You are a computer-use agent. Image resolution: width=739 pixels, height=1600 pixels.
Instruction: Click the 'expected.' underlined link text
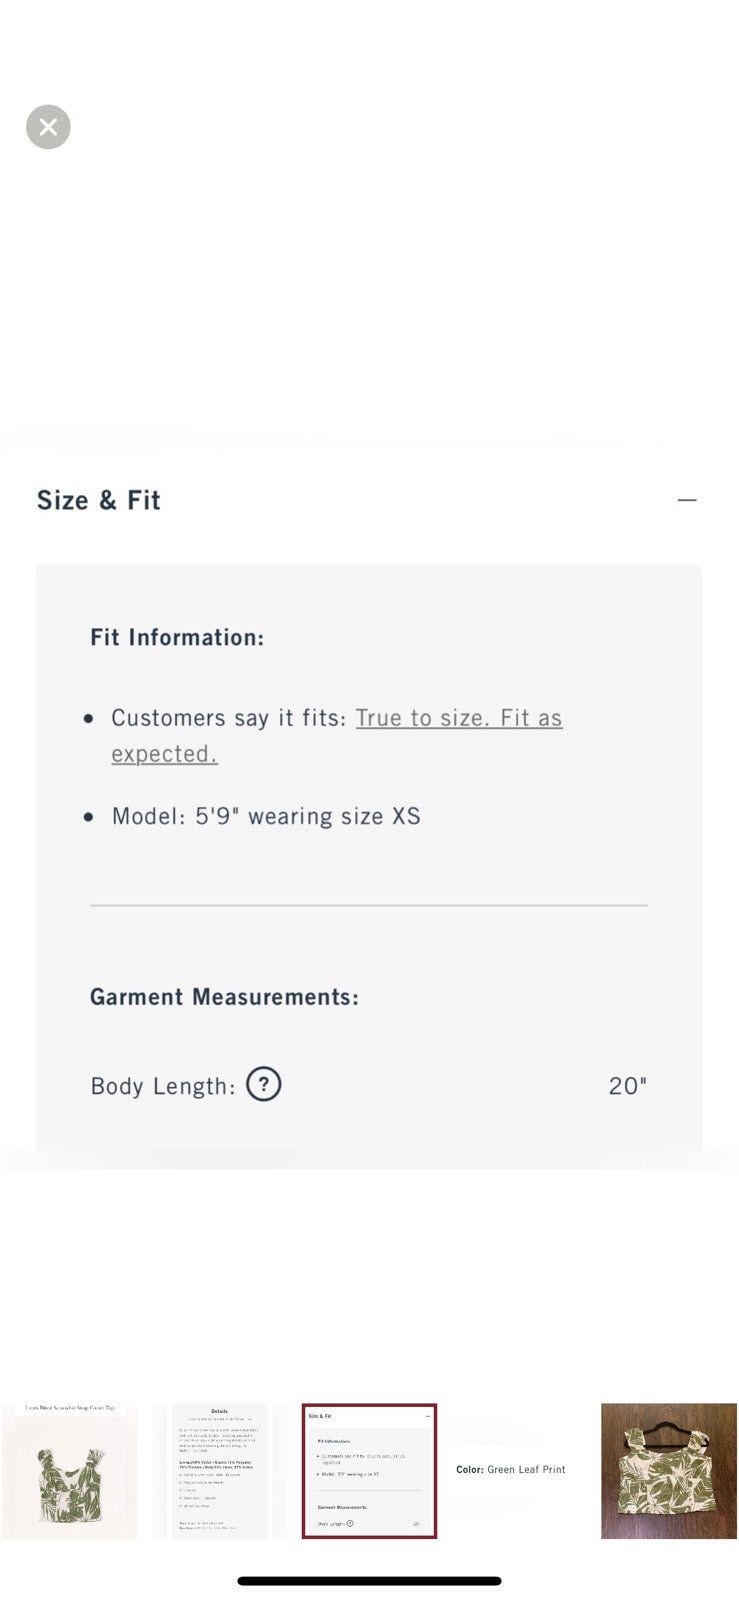click(164, 754)
